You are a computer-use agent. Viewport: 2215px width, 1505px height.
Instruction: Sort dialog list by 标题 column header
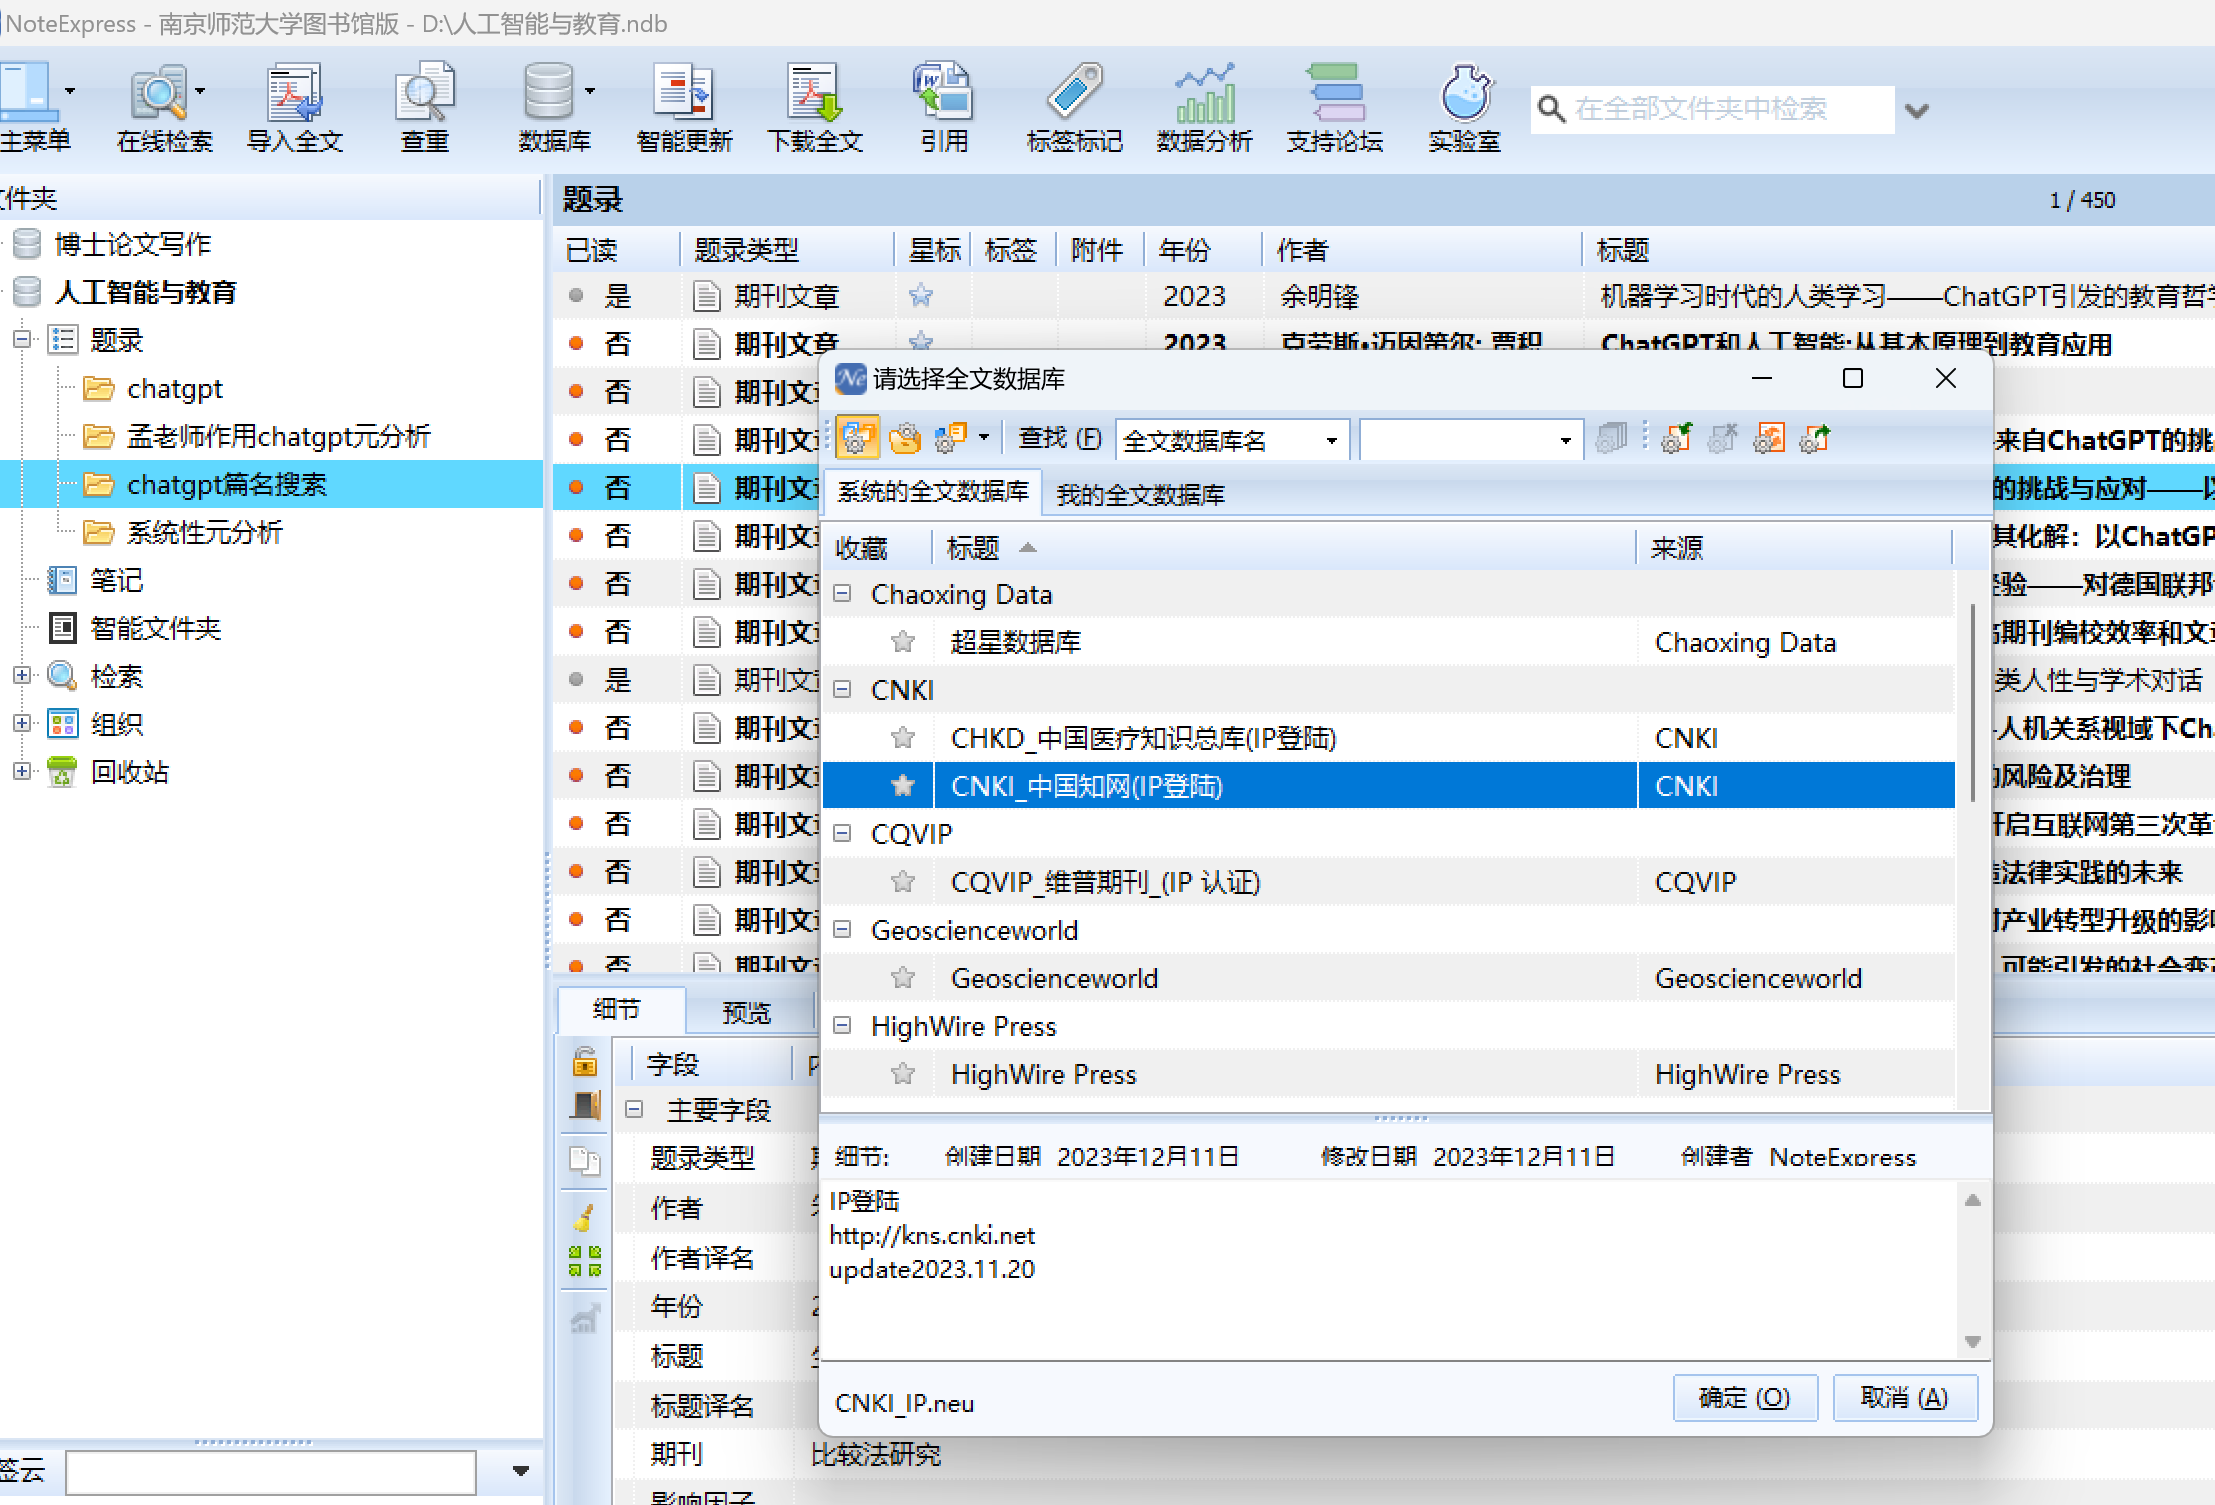[1284, 548]
